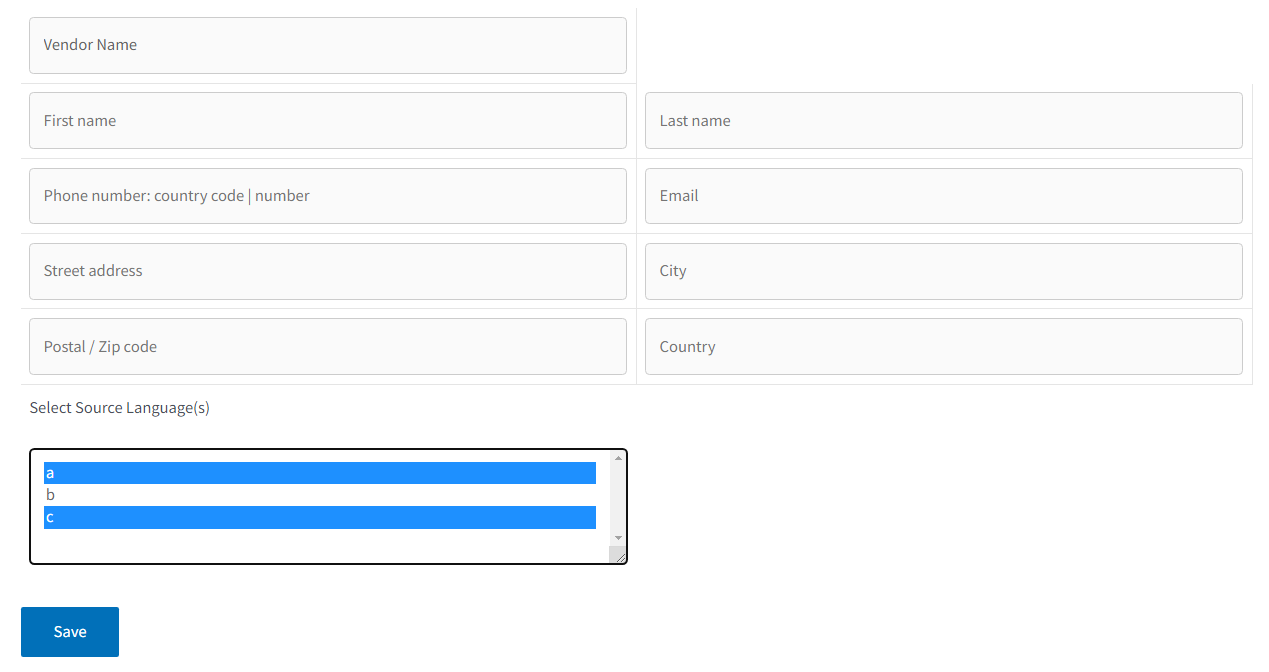1269x672 pixels.
Task: Click the Email input field
Action: [x=943, y=195]
